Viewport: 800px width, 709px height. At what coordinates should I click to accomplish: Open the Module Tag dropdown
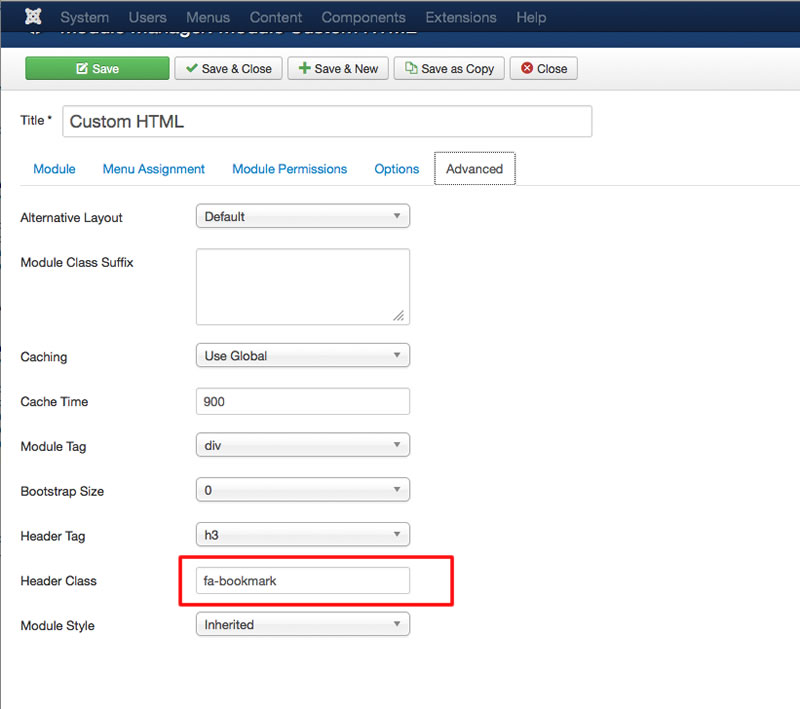(302, 445)
